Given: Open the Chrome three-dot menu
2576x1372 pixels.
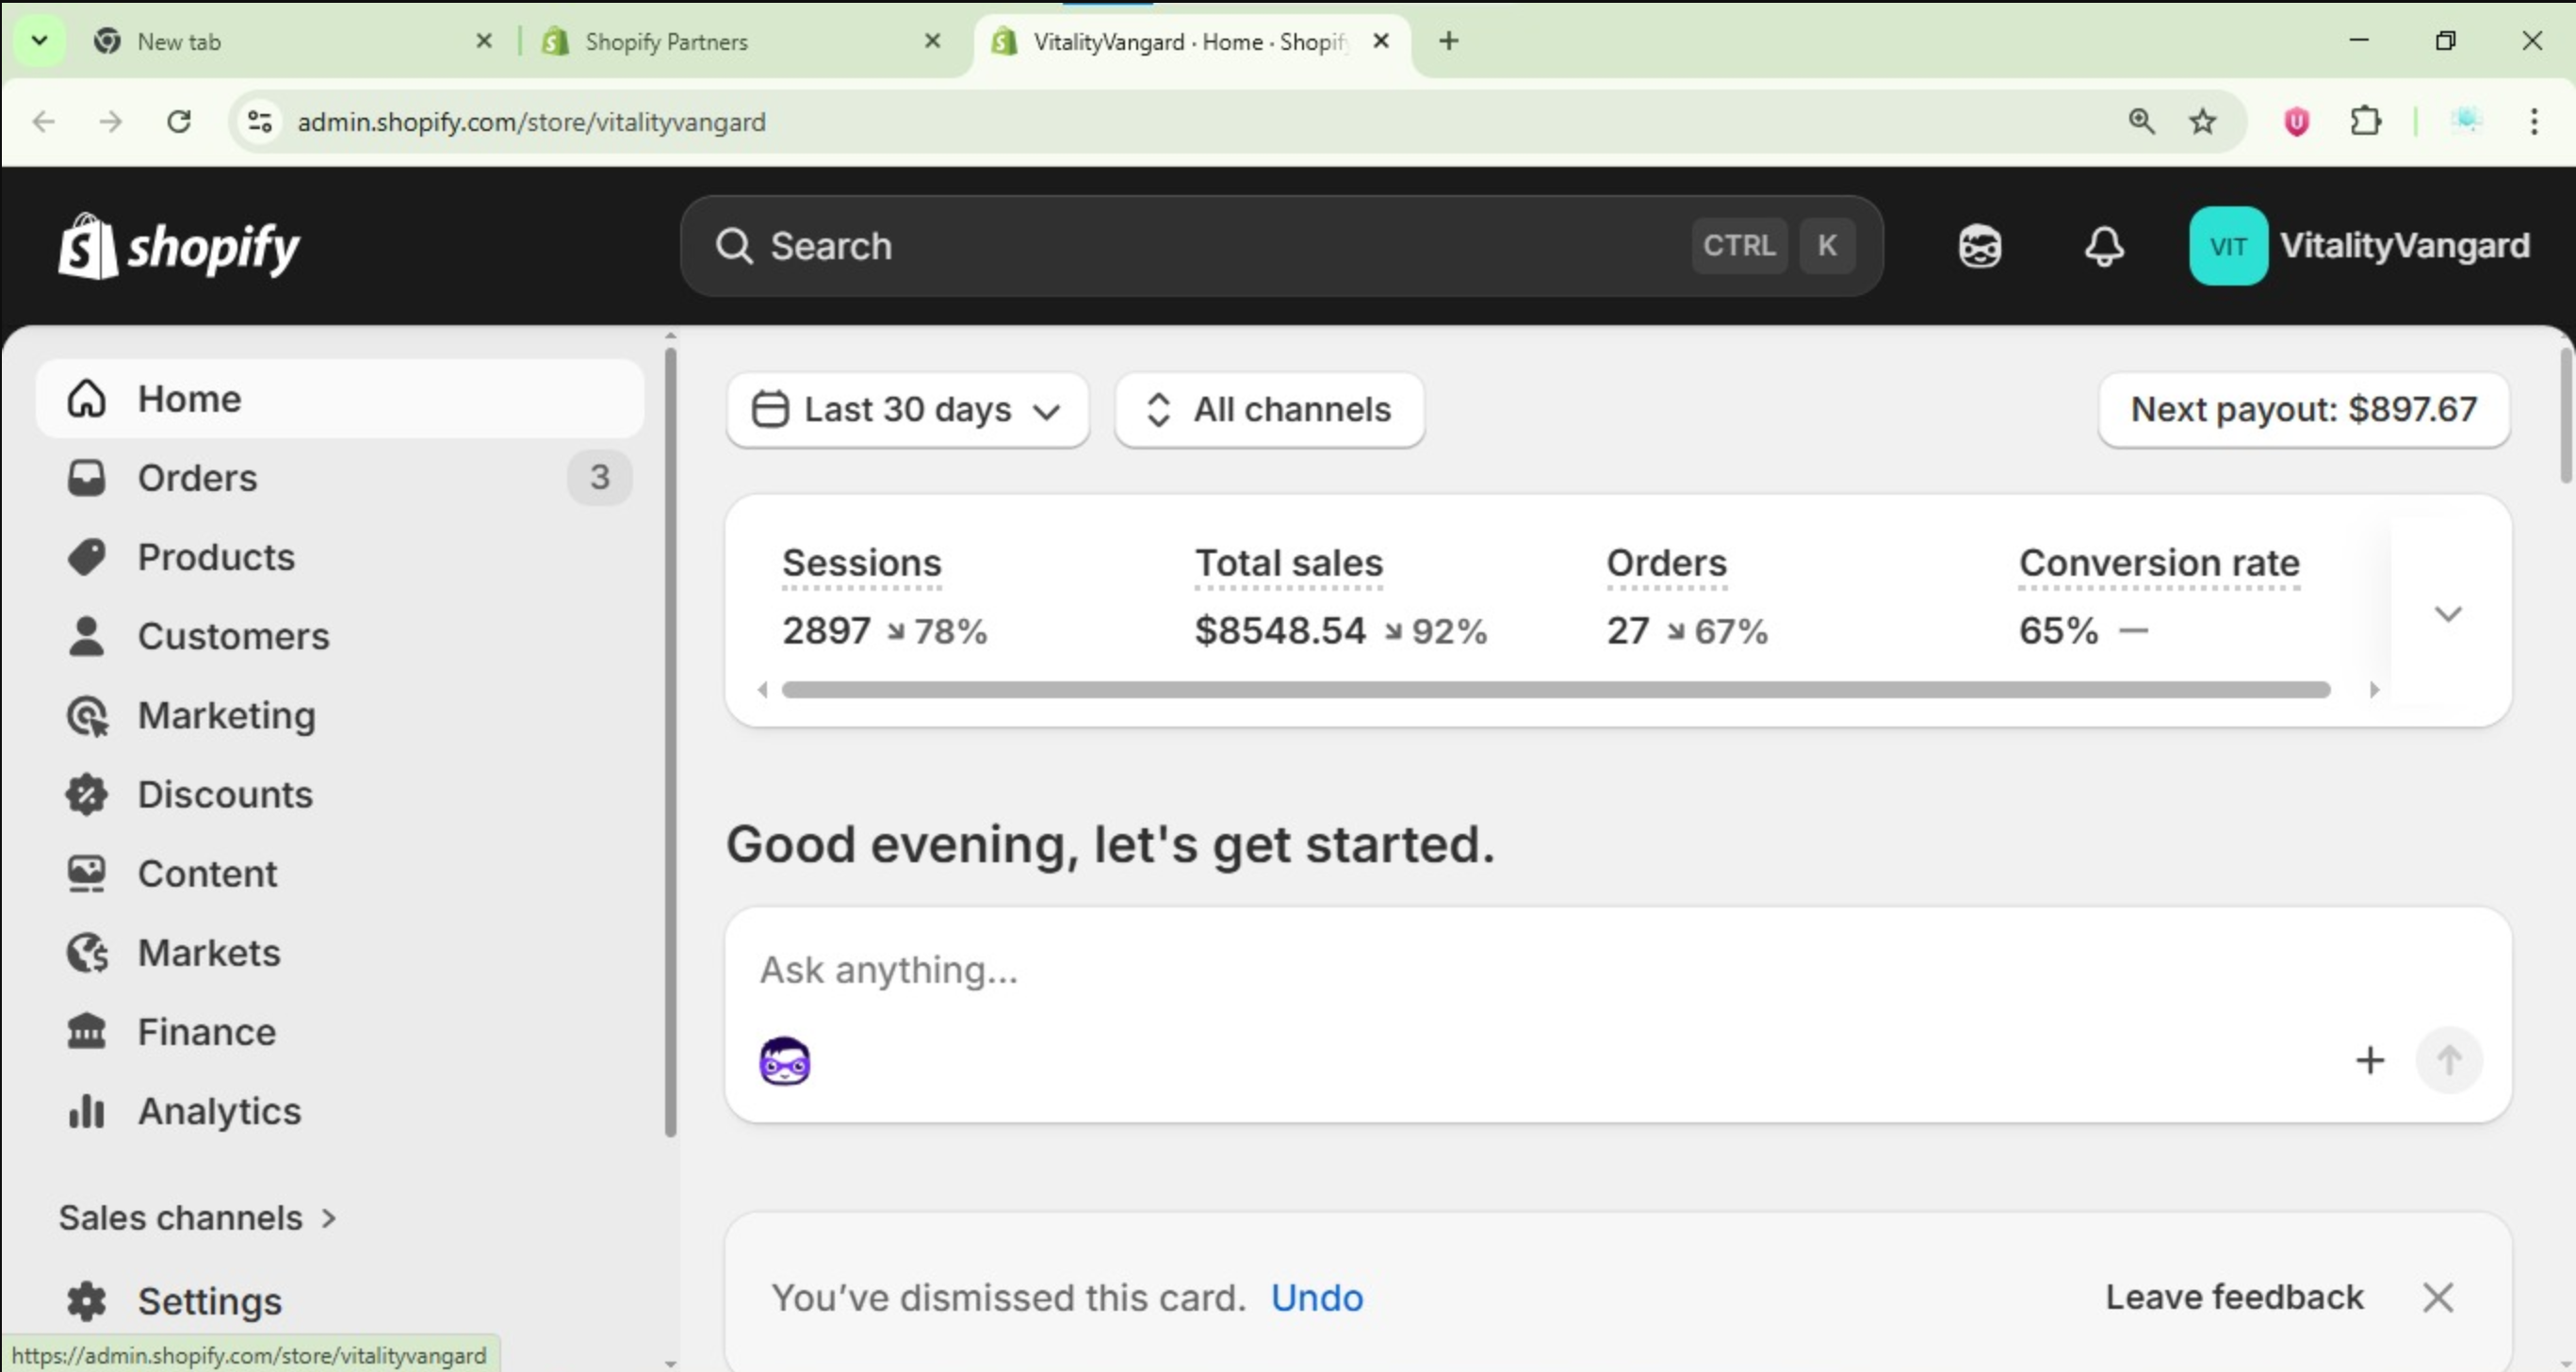Looking at the screenshot, I should [2533, 121].
